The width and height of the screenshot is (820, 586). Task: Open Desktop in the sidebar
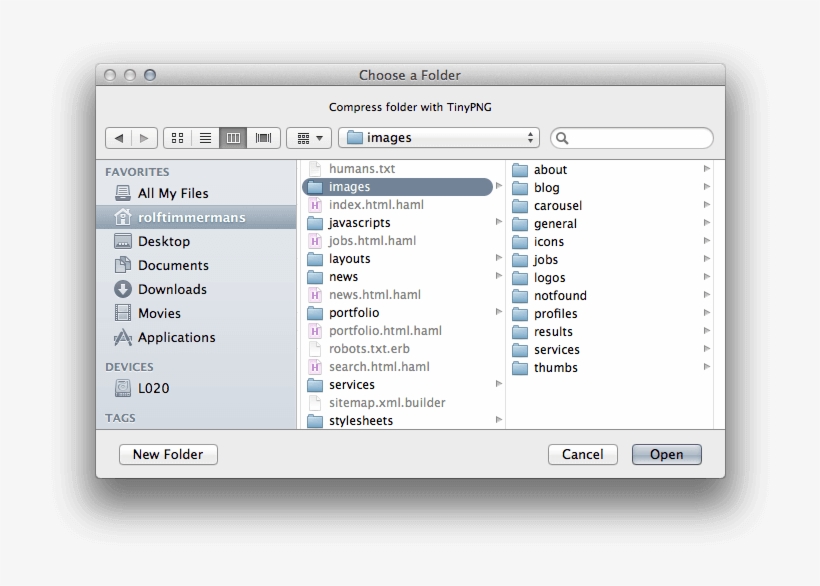196,241
